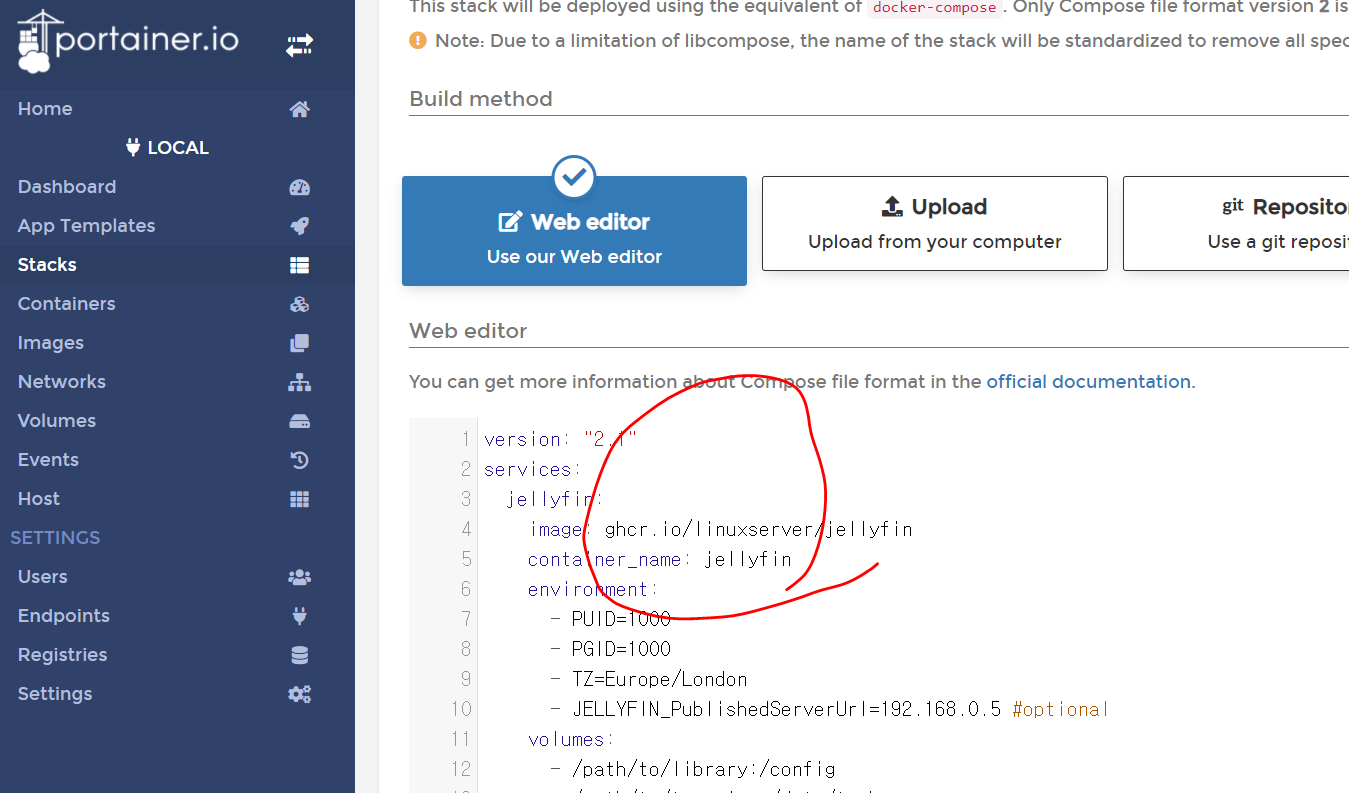
Task: Open the Home menu item
Action: tap(177, 109)
